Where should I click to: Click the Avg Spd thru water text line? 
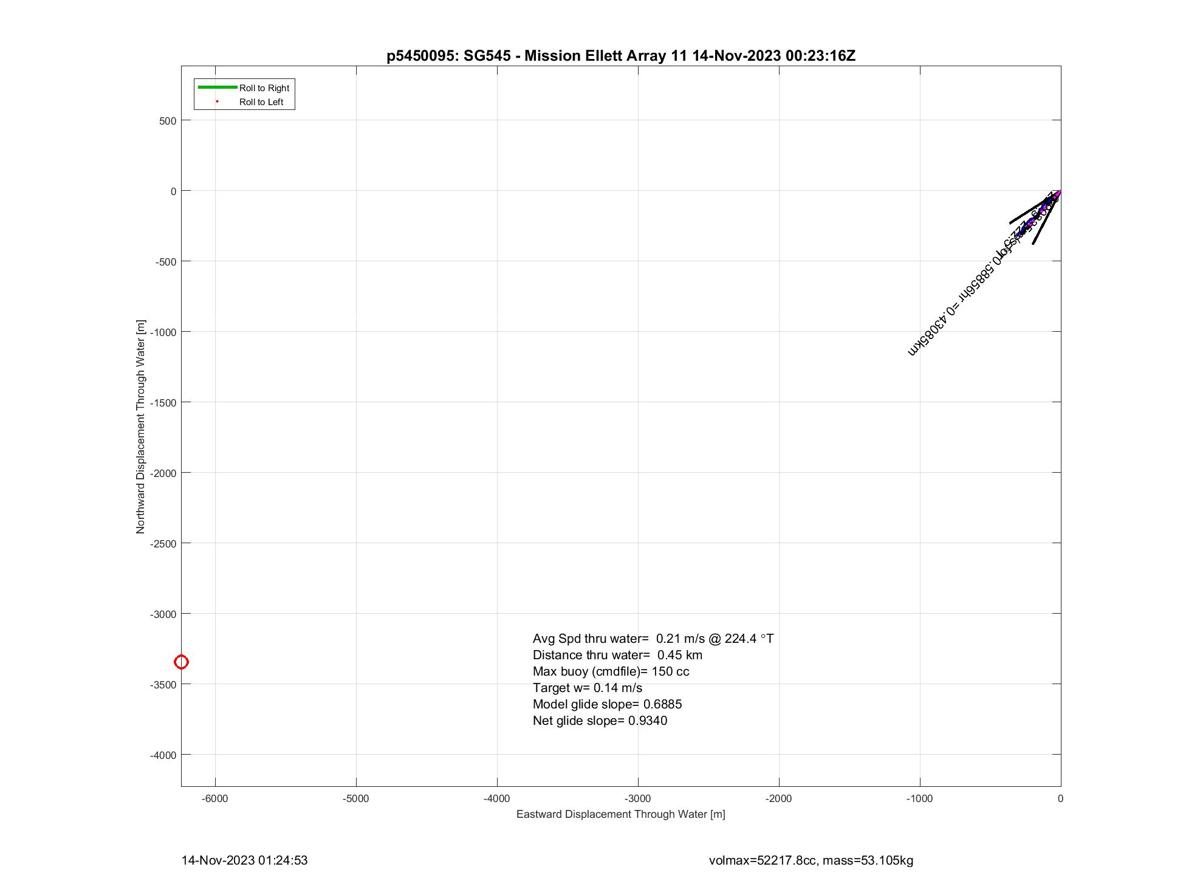653,638
